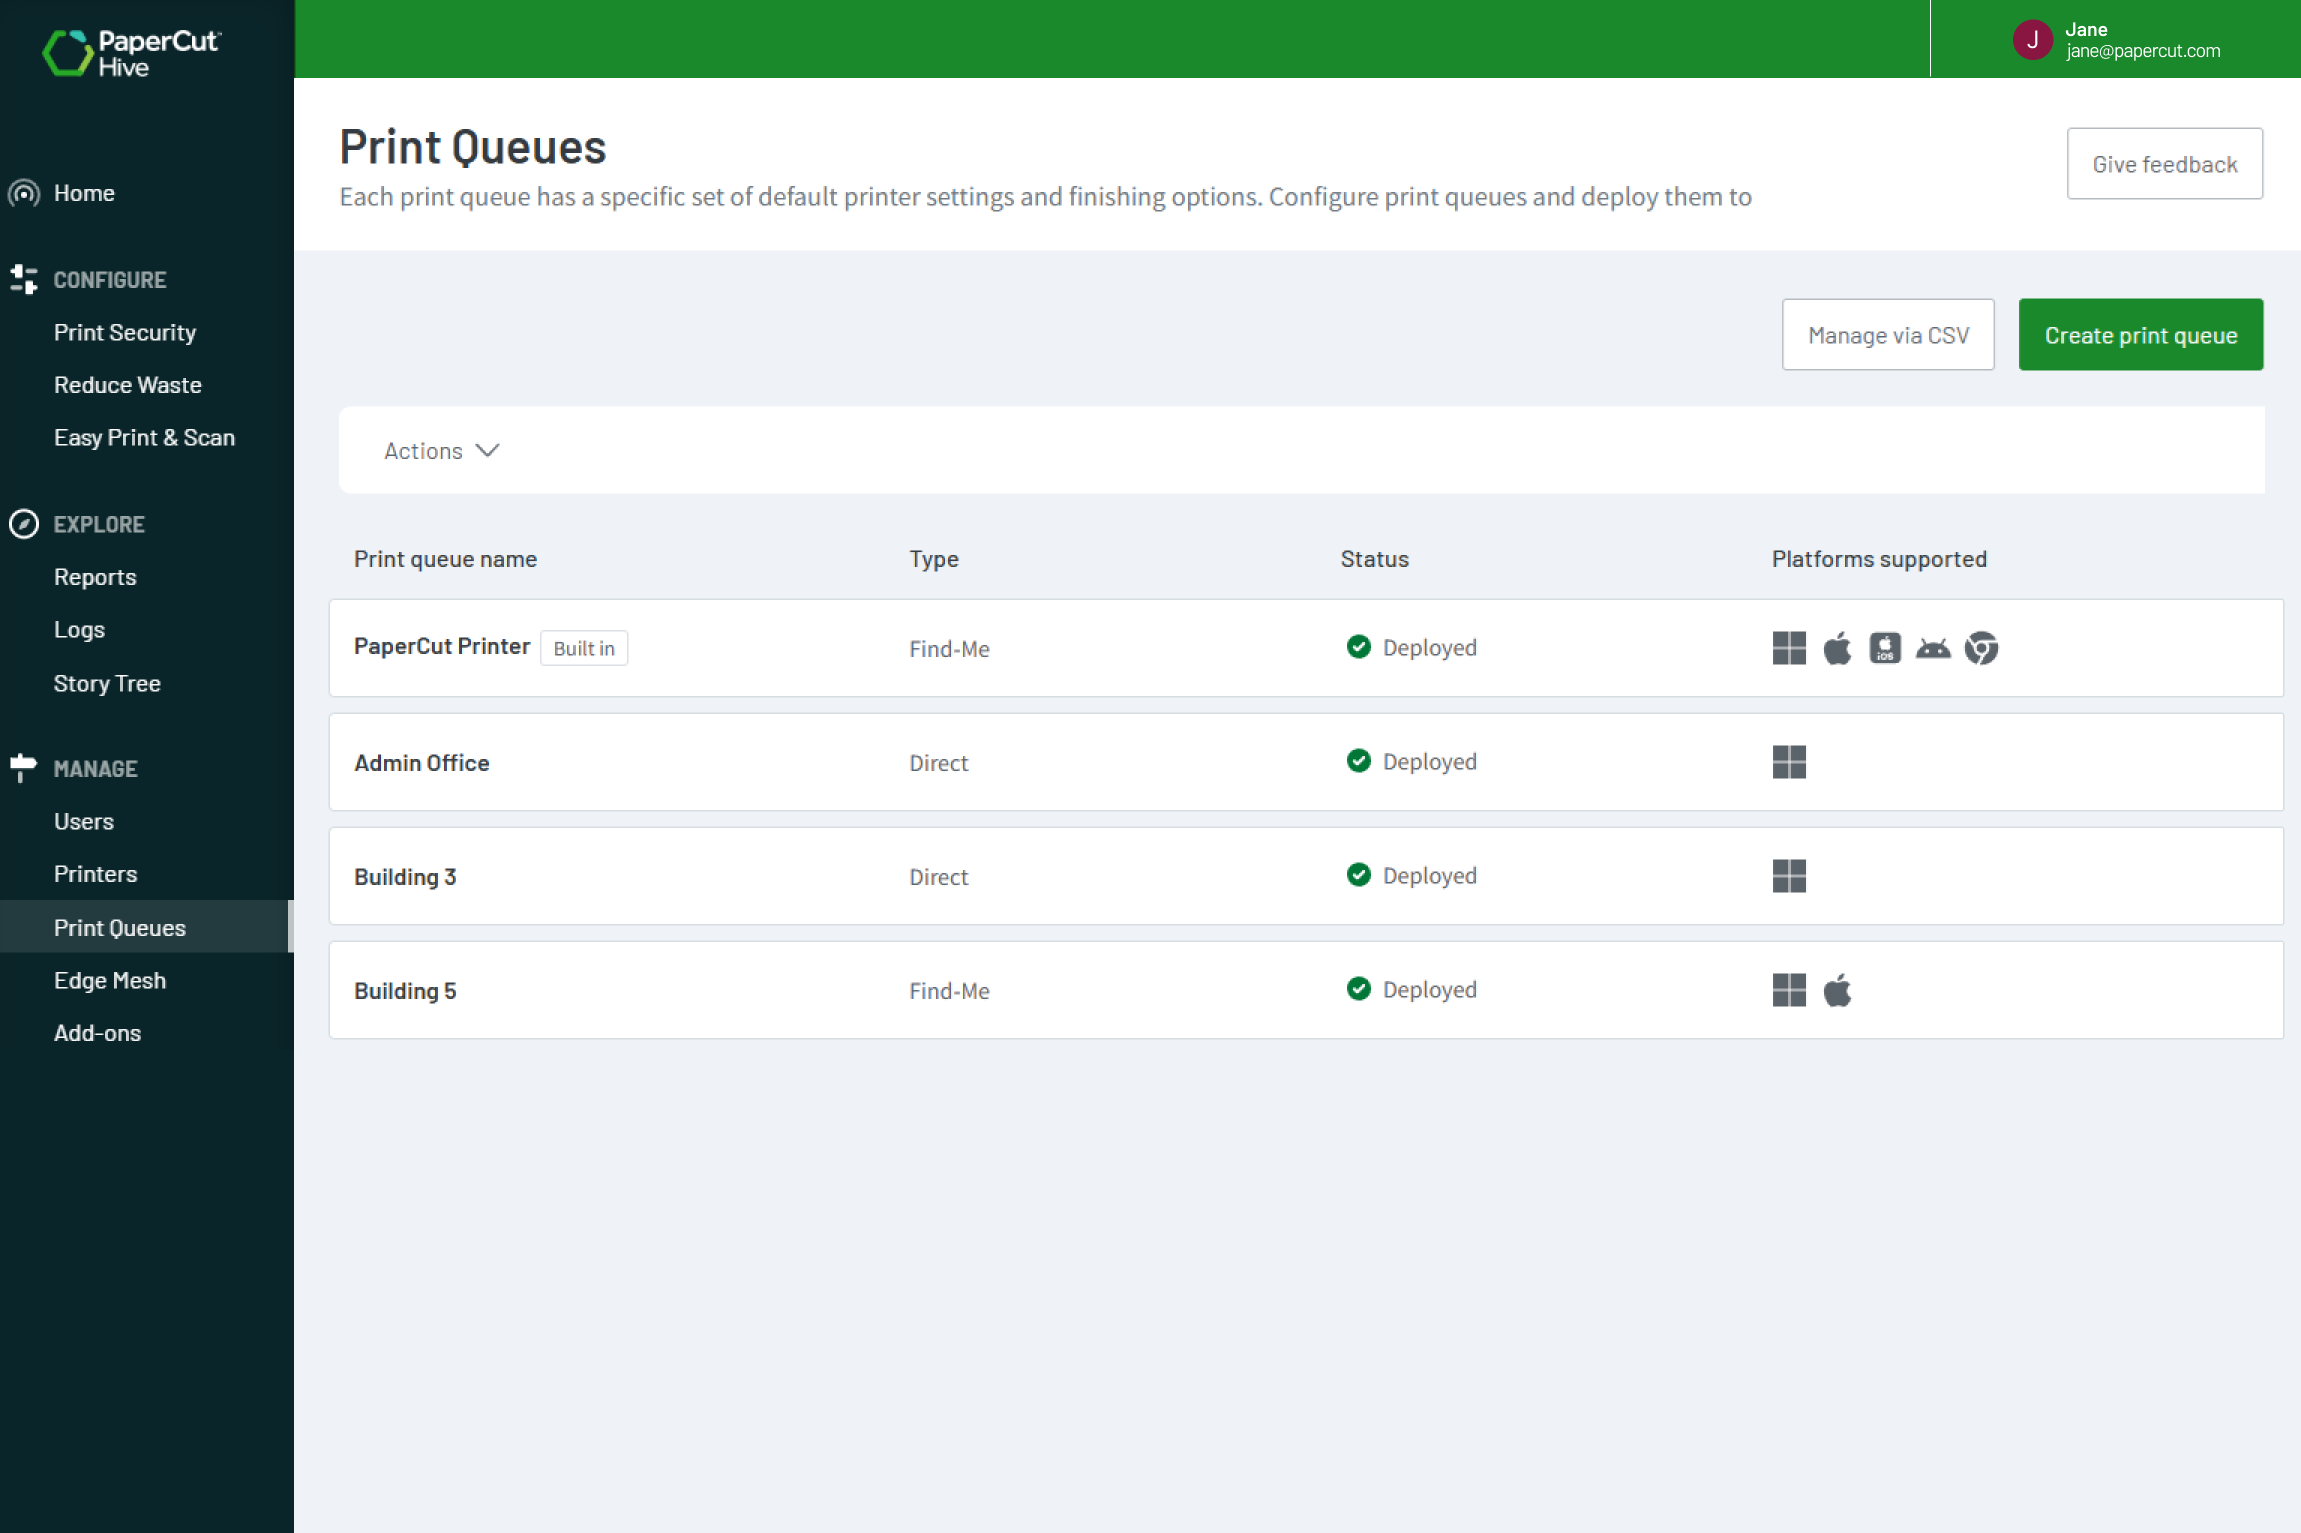Click the Give feedback button
Viewport: 2301px width, 1533px height.
pos(2164,164)
